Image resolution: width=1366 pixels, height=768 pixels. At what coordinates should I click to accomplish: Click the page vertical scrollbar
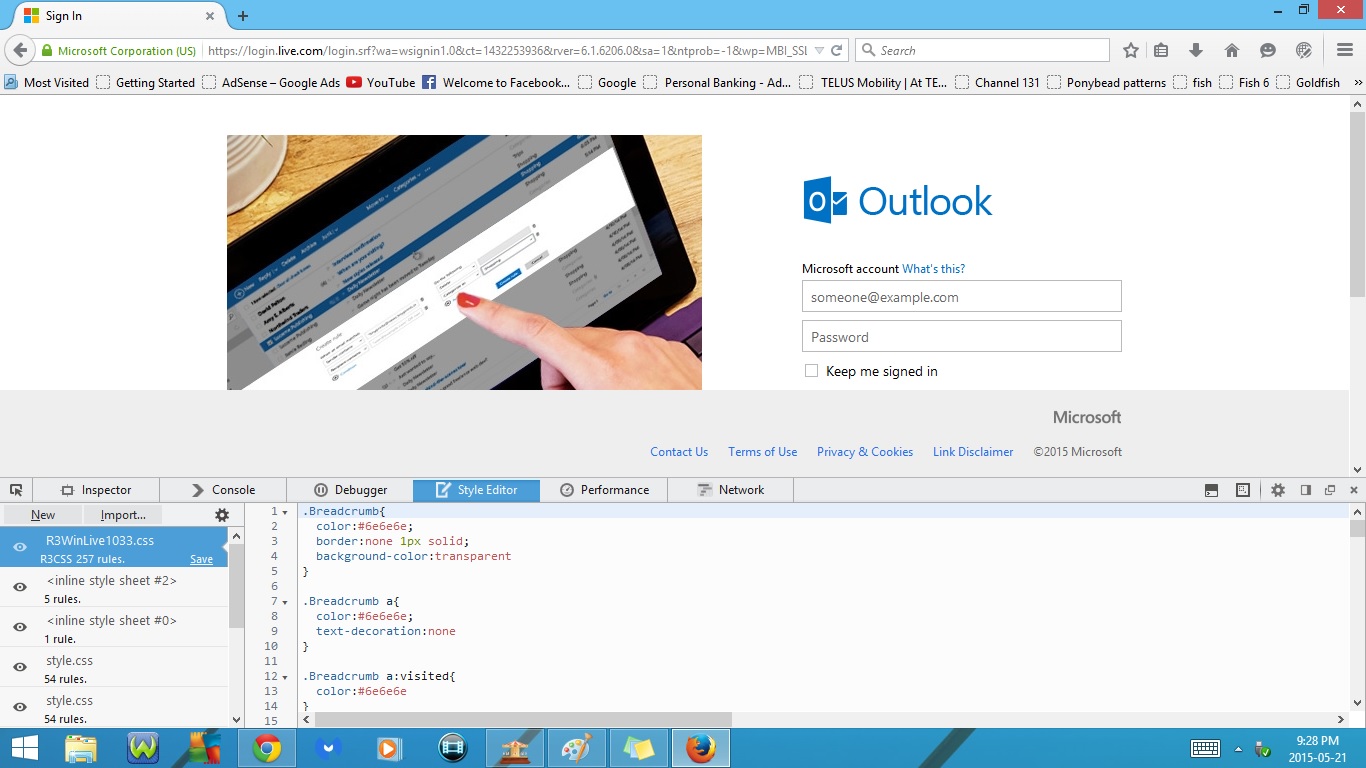[1357, 205]
